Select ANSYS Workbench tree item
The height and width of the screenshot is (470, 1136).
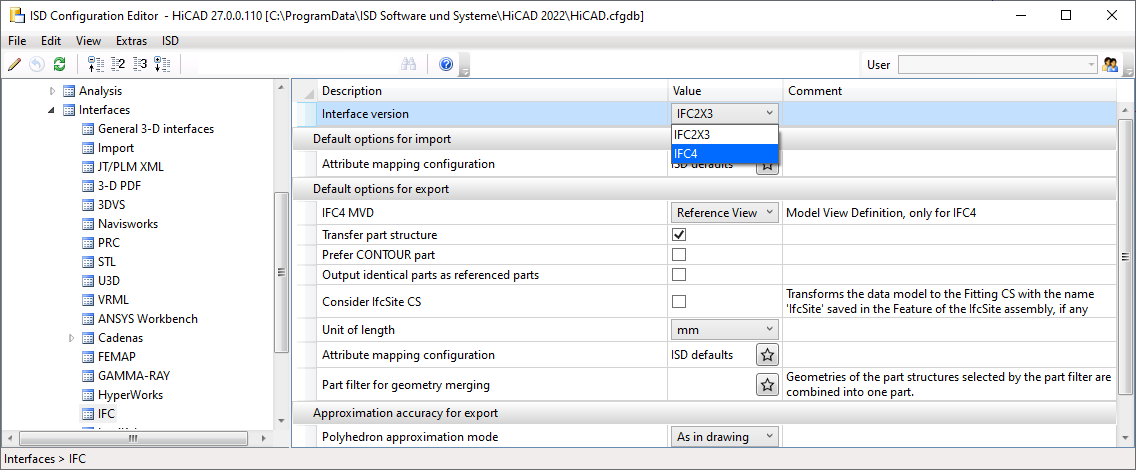point(148,319)
